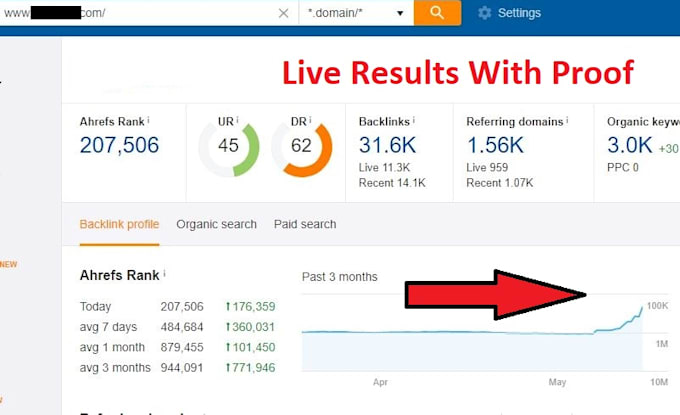Click the rank line peak near 100K
680x415 pixels.
[642, 308]
